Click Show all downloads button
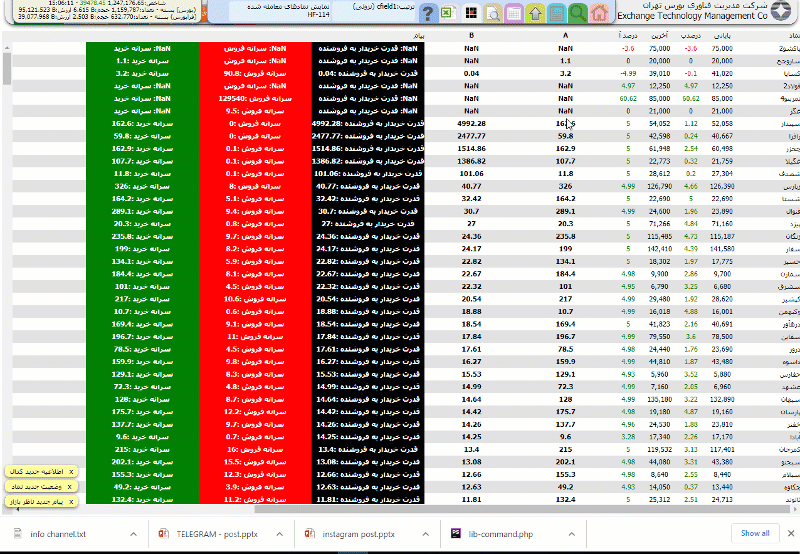Viewport: 800px width, 554px height. point(755,533)
